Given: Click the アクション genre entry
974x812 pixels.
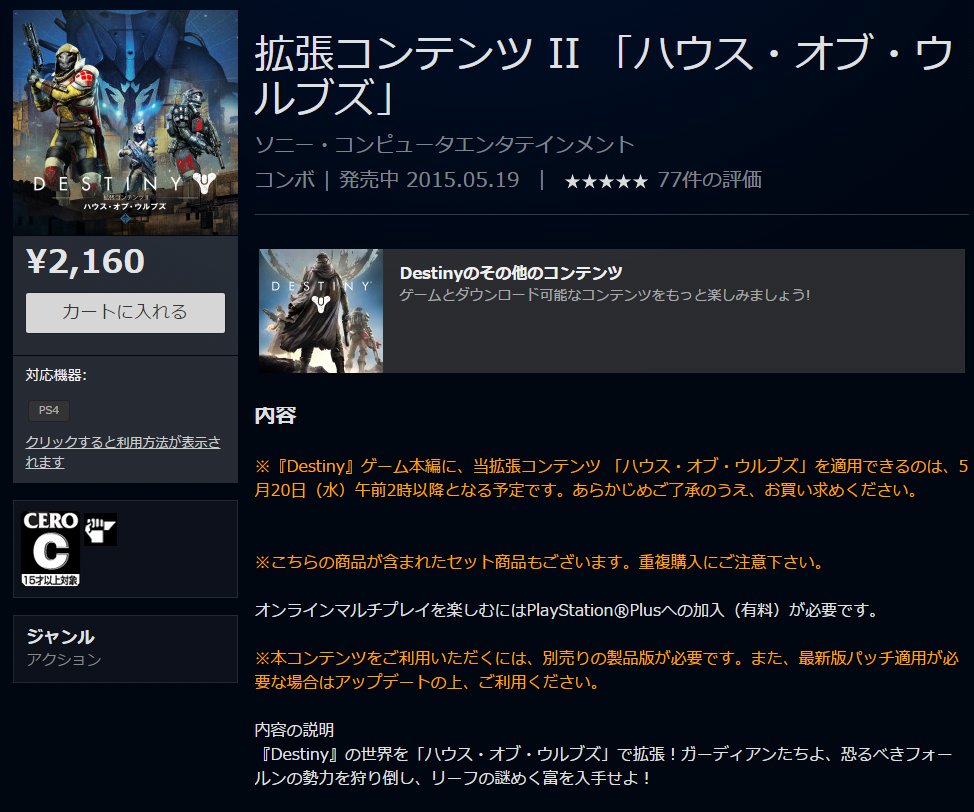Looking at the screenshot, I should point(64,659).
